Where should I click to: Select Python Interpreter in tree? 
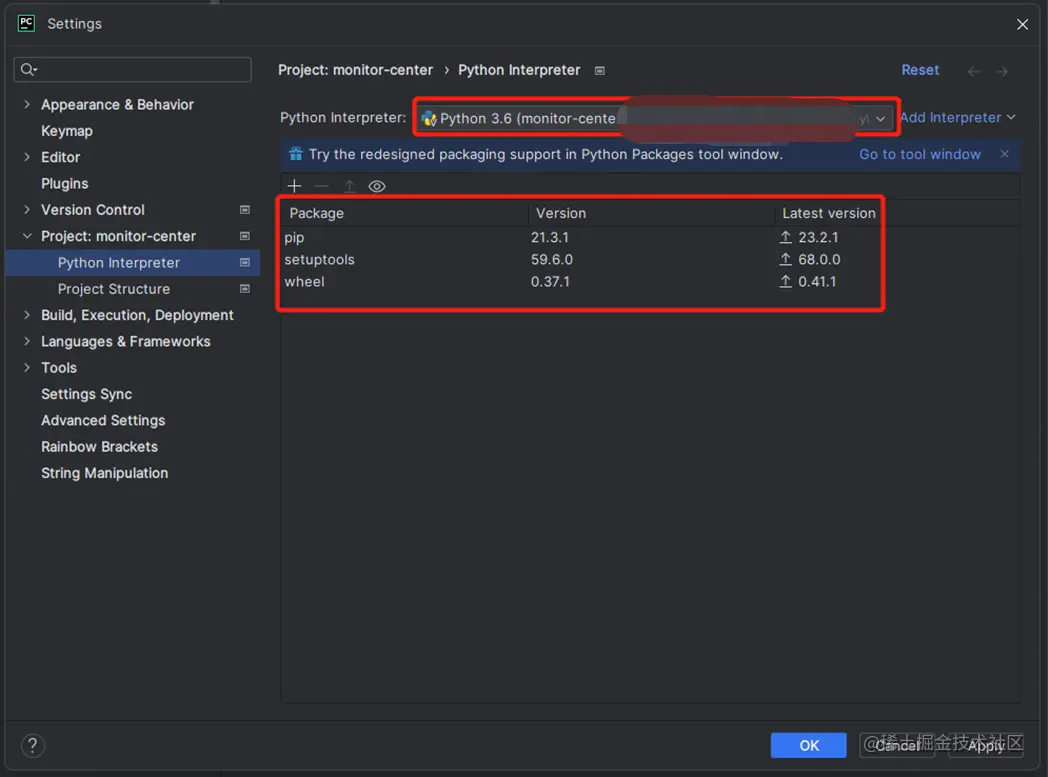coord(132,263)
